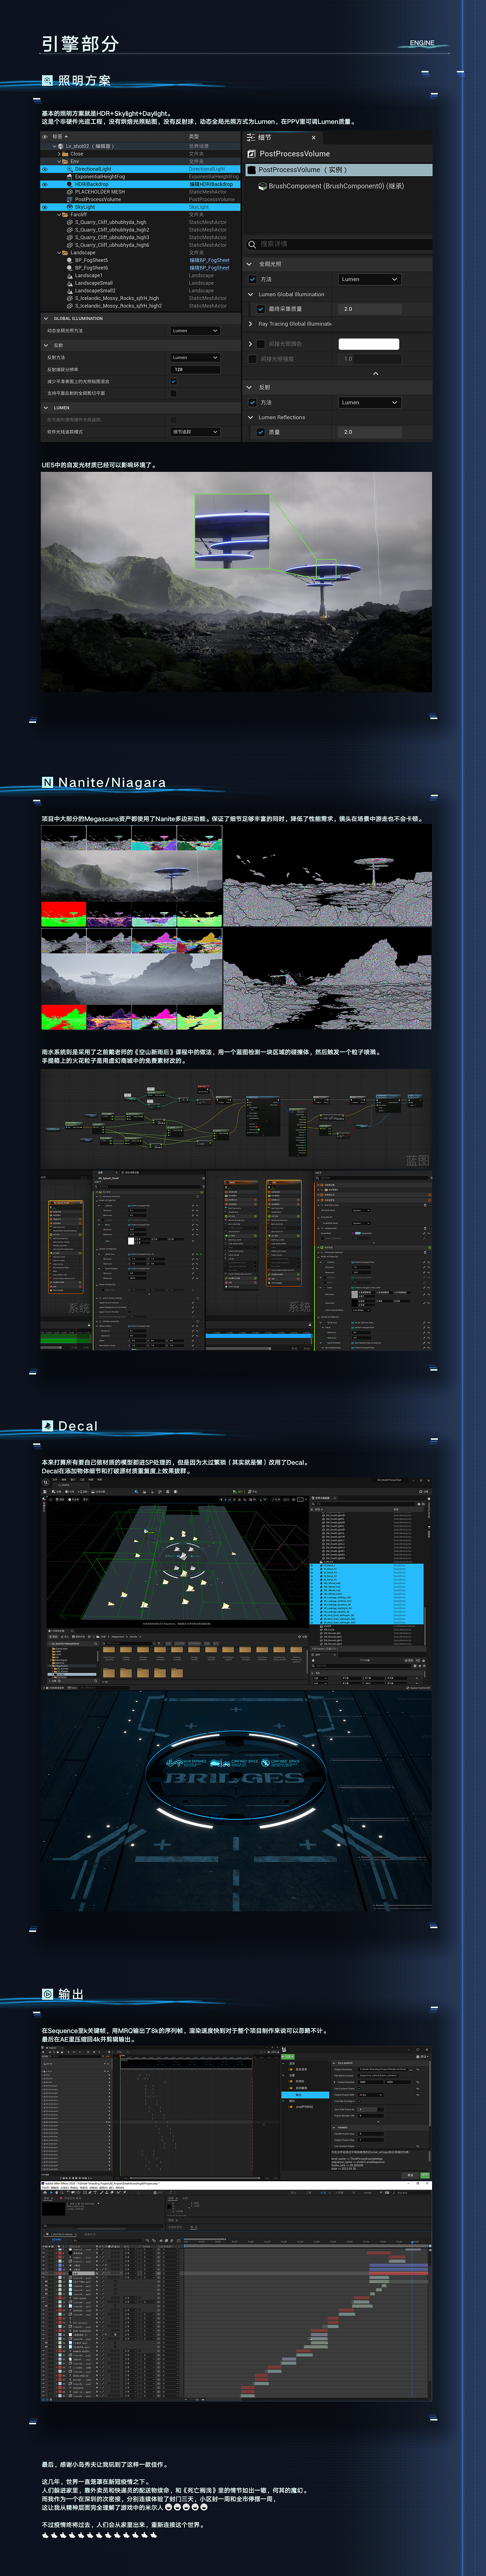Click the PostProcessVolume instance icon
The image size is (486, 2576).
coord(252,170)
